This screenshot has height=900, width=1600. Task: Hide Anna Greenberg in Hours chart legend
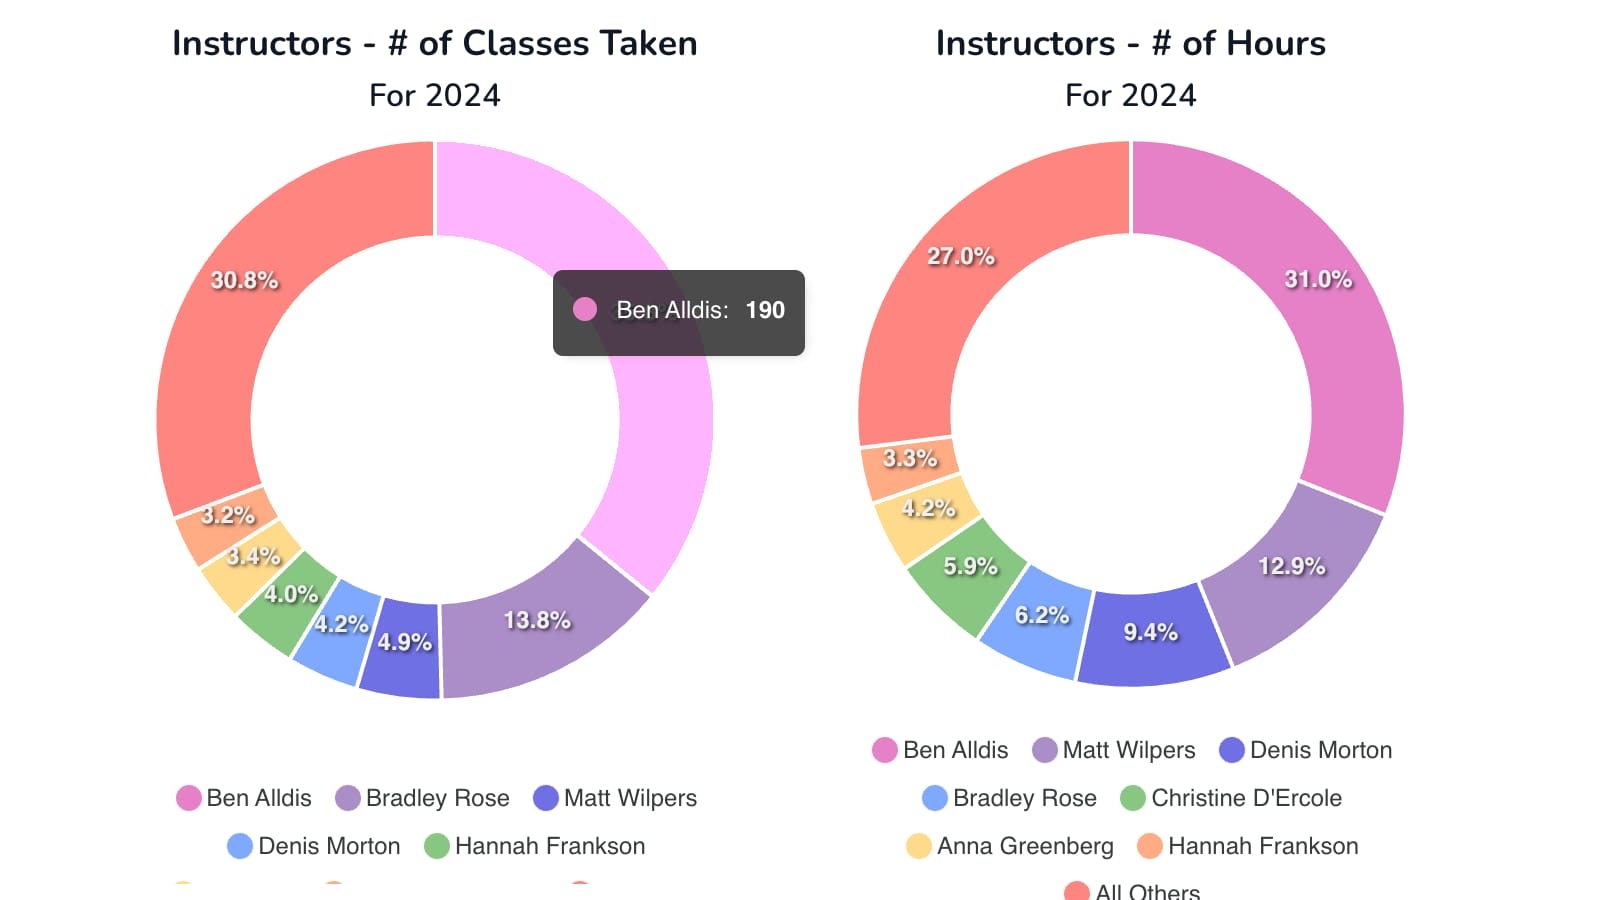[1010, 846]
